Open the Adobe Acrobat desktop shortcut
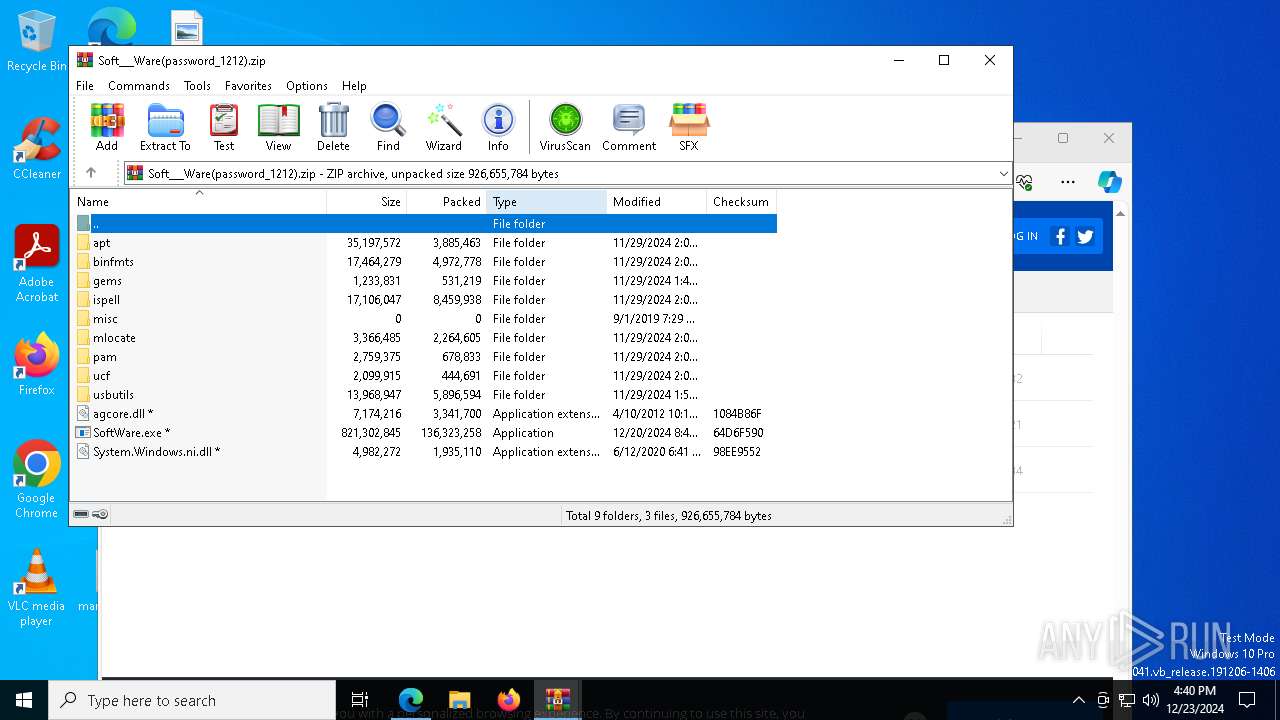Image resolution: width=1280 pixels, height=720 pixels. (37, 264)
